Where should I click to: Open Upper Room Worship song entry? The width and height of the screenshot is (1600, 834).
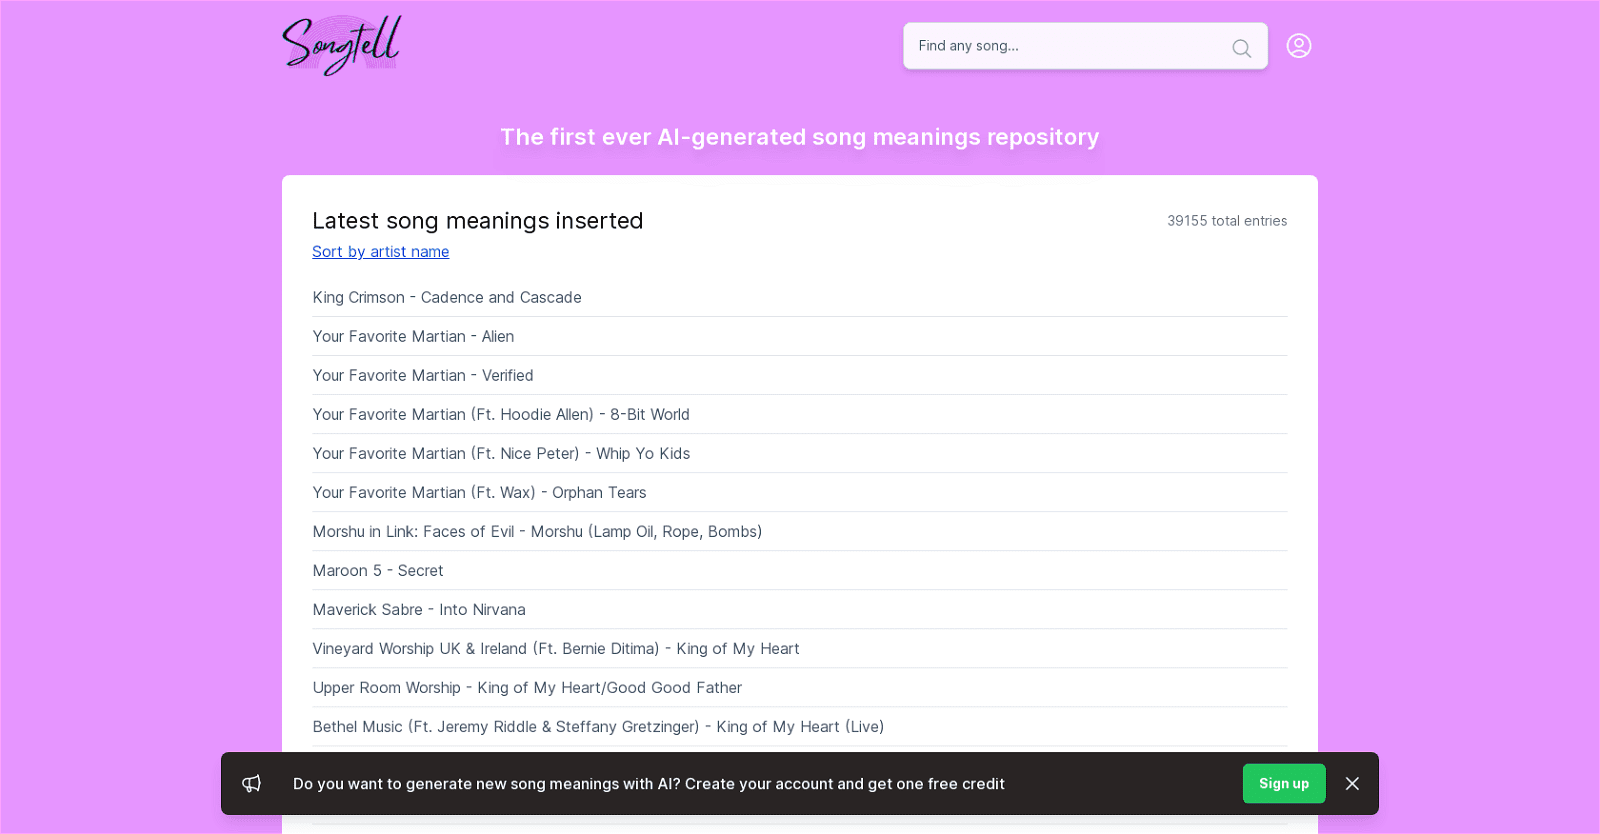[526, 687]
